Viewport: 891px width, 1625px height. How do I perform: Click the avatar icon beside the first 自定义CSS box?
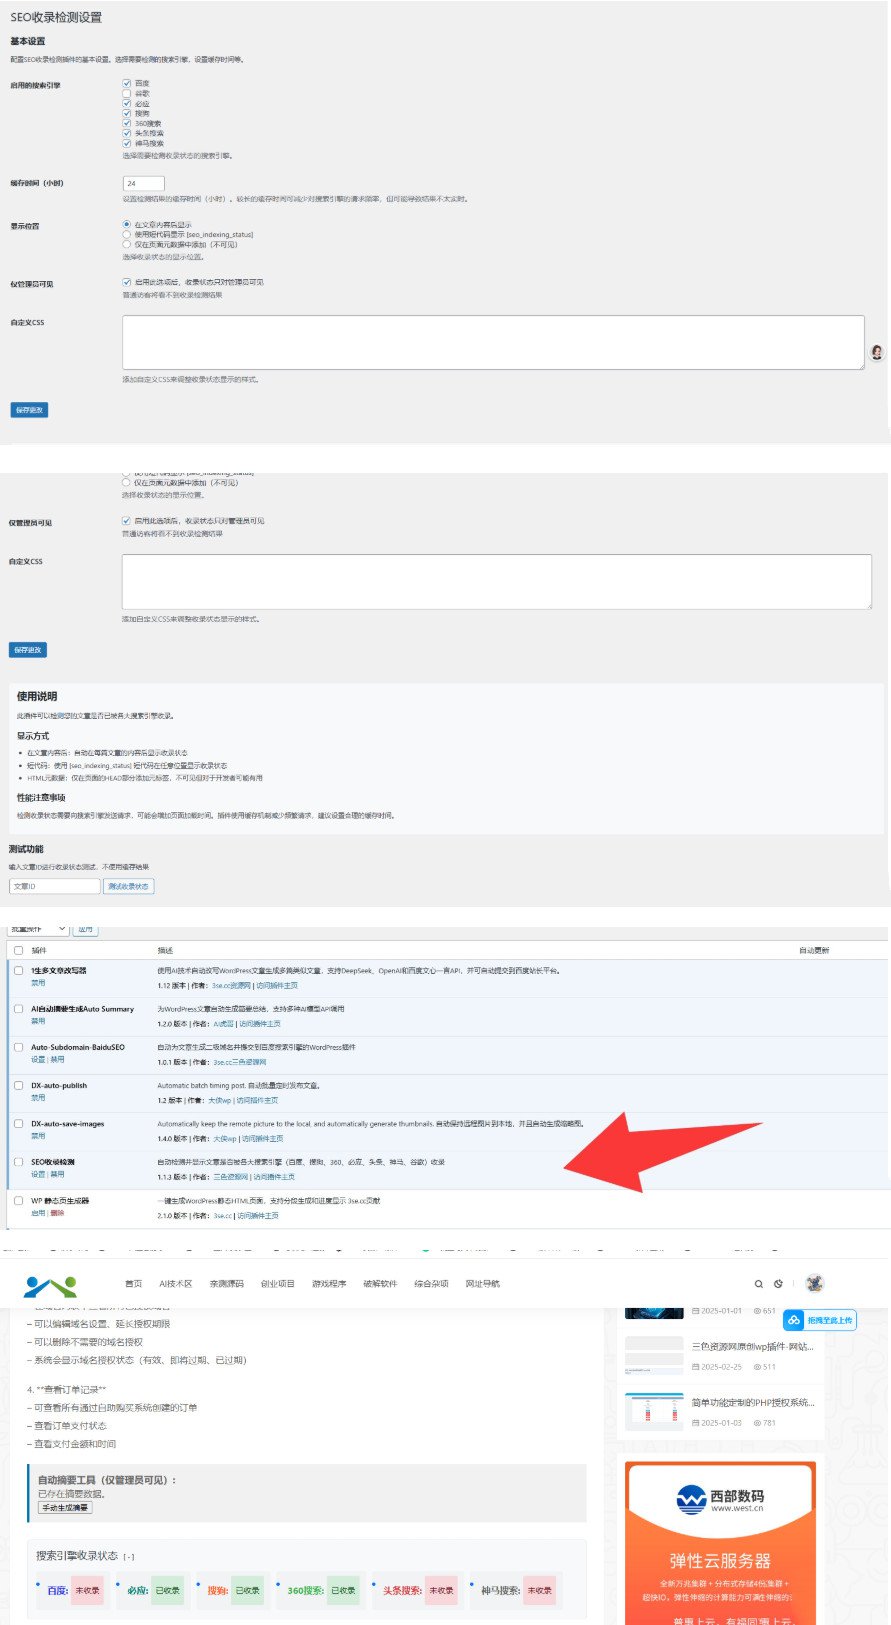click(877, 352)
